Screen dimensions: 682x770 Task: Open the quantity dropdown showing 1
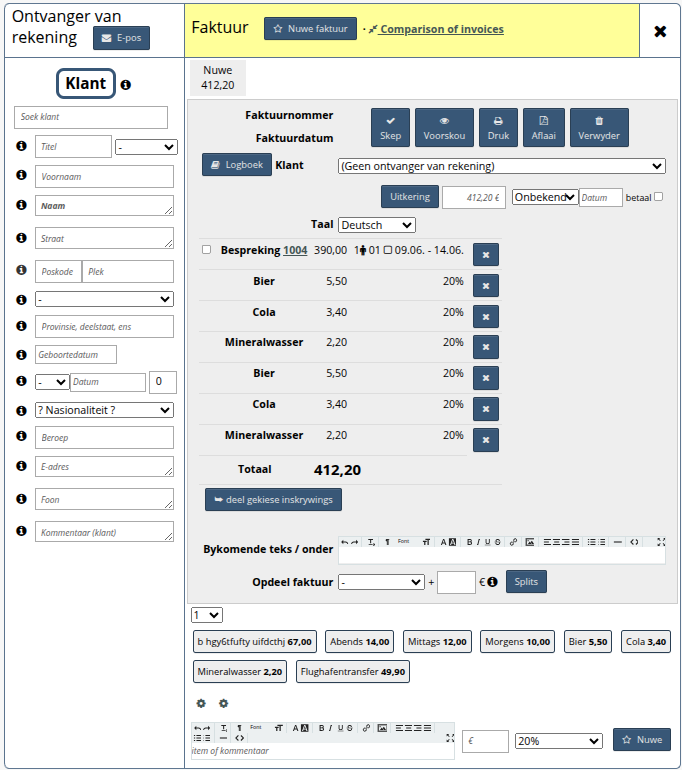[207, 615]
